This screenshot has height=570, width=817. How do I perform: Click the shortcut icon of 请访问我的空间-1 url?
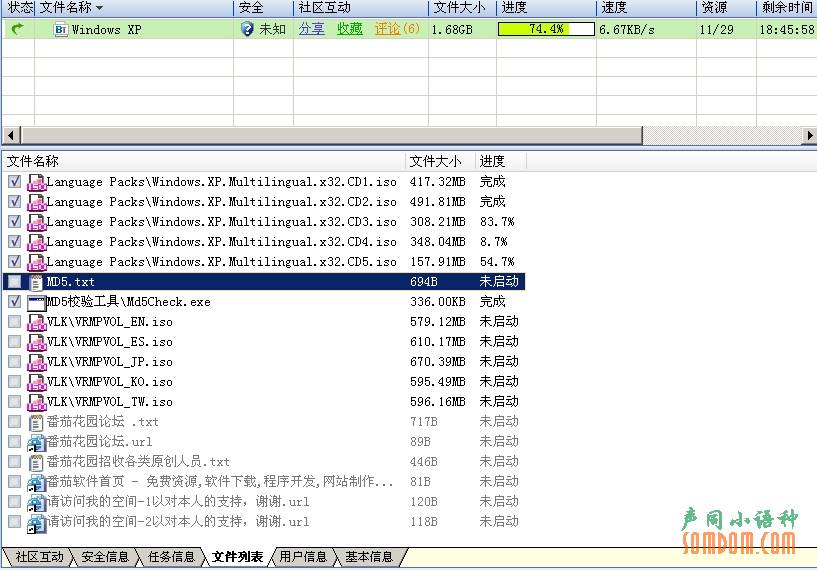point(36,502)
